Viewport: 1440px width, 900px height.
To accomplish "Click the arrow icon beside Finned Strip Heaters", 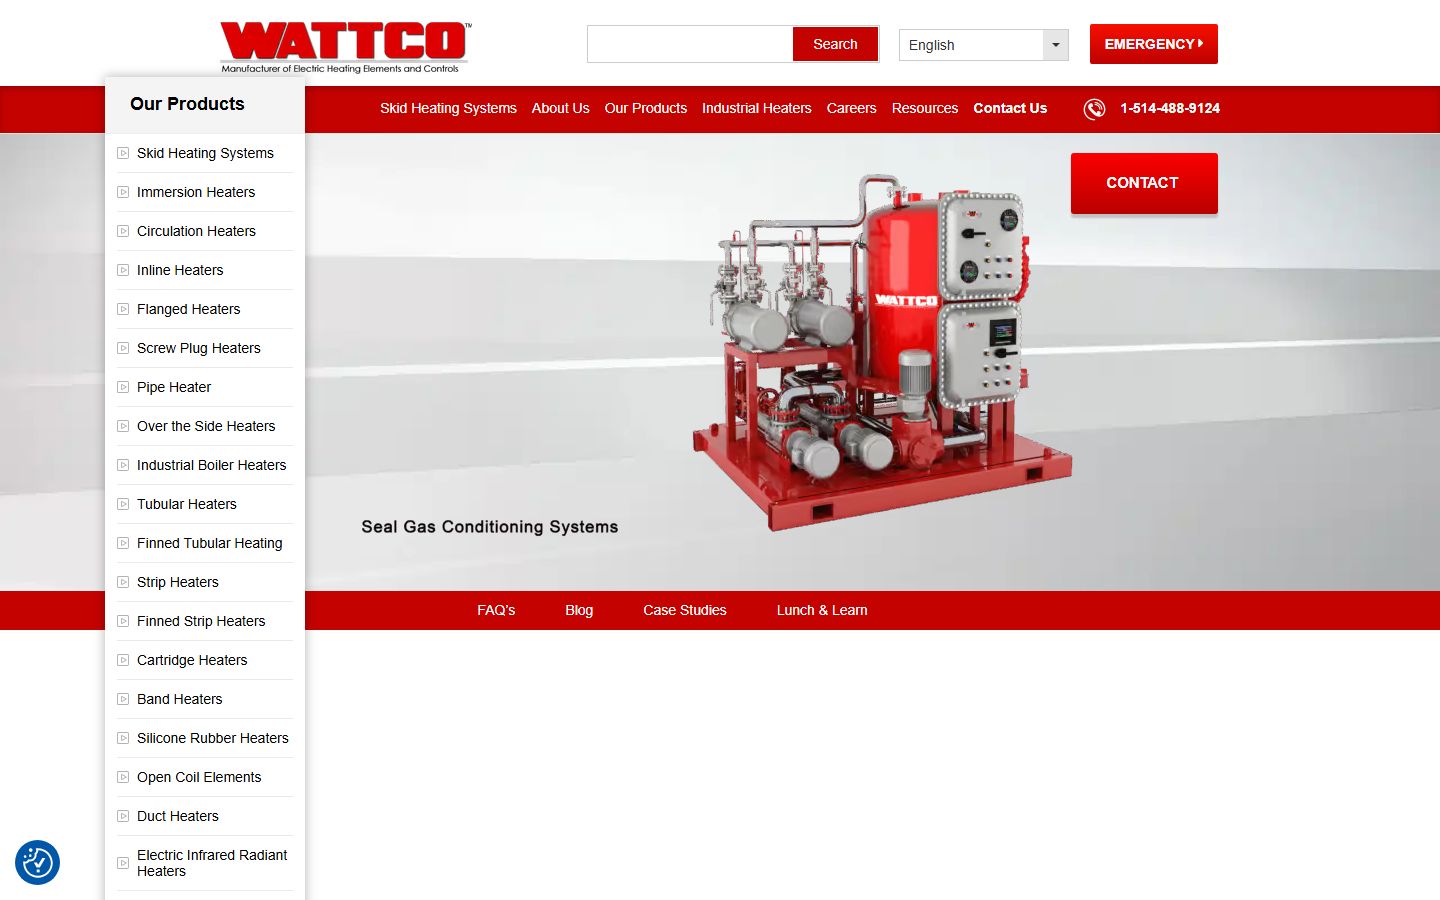I will 123,621.
